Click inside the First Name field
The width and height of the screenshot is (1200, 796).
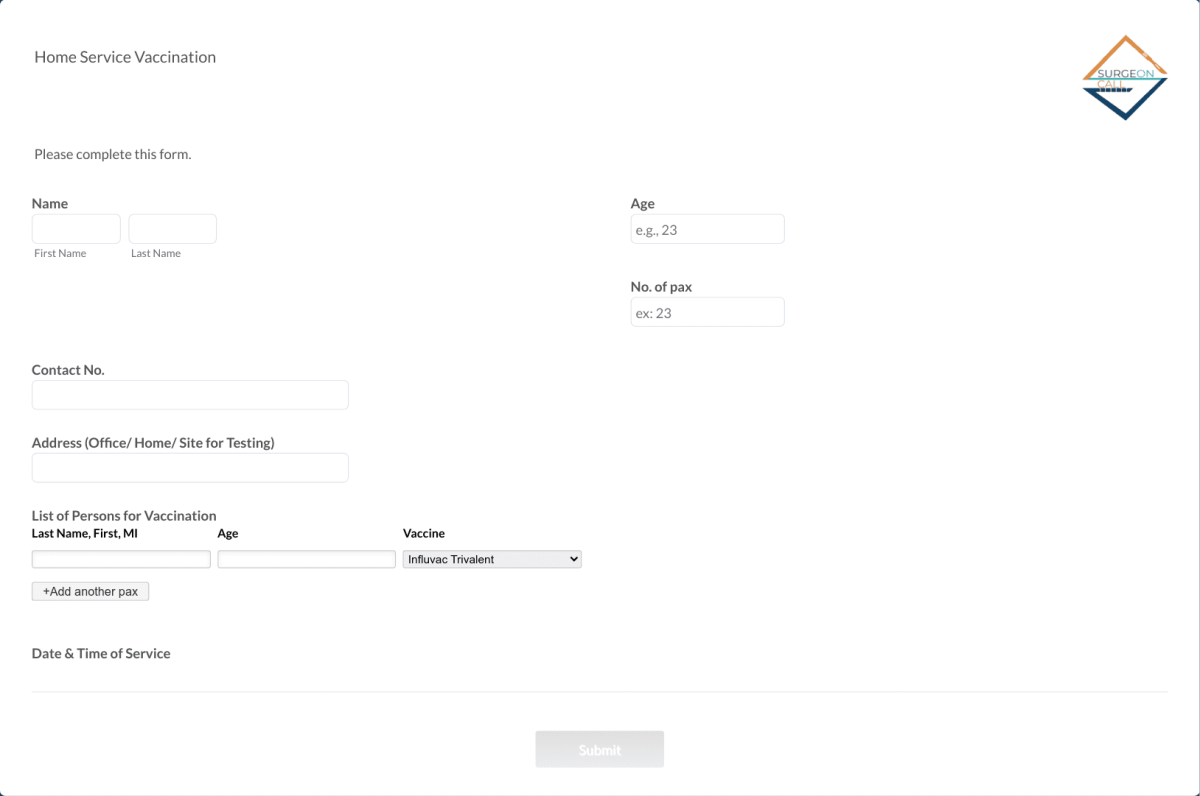(76, 228)
